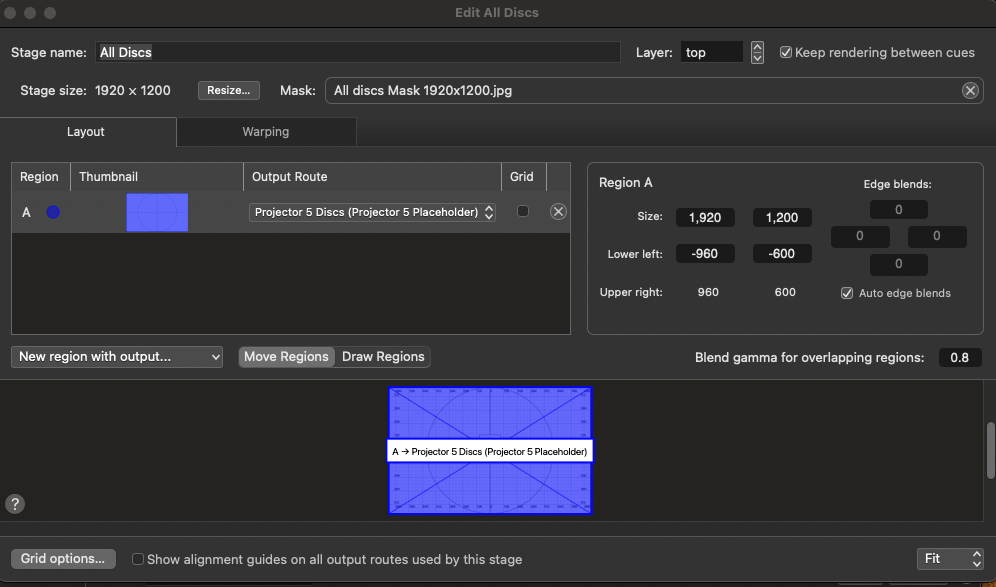
Task: Click the Stage name text field
Action: (357, 52)
